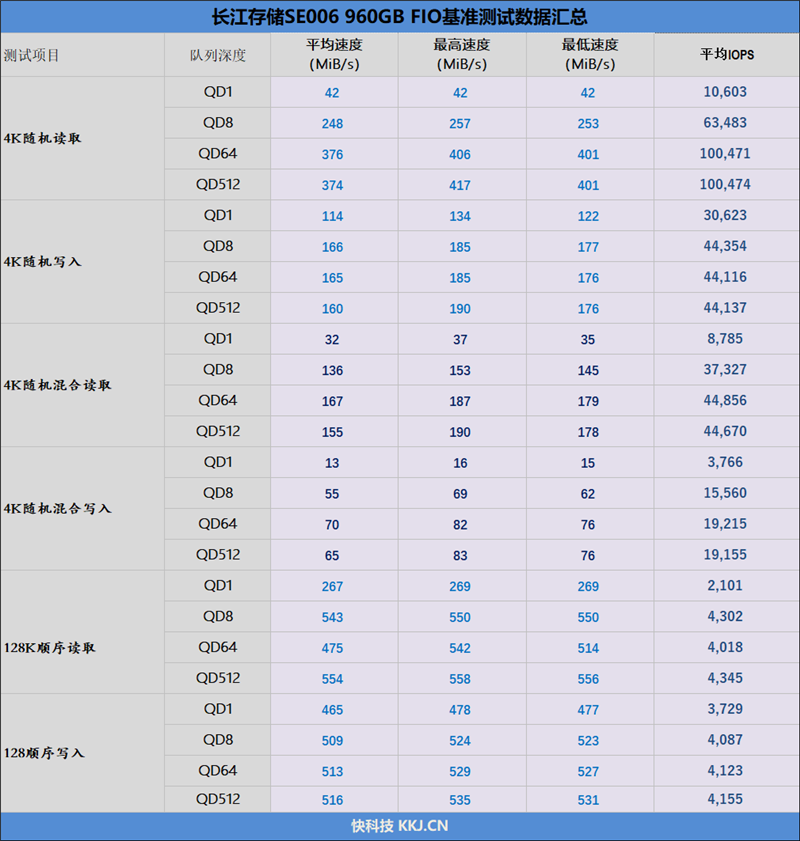Click average speed 13 in 4K随机混合写入 QD1
The image size is (800, 841).
(332, 463)
